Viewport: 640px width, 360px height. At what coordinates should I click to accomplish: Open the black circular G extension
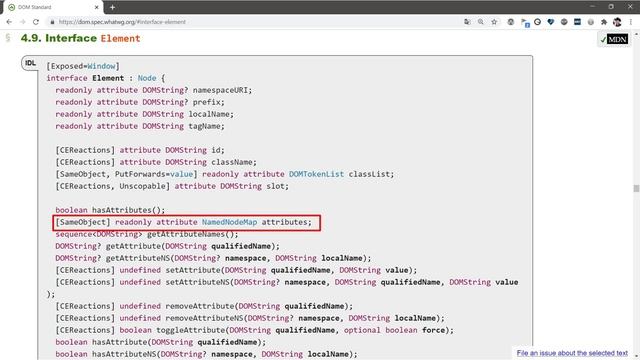tap(538, 22)
